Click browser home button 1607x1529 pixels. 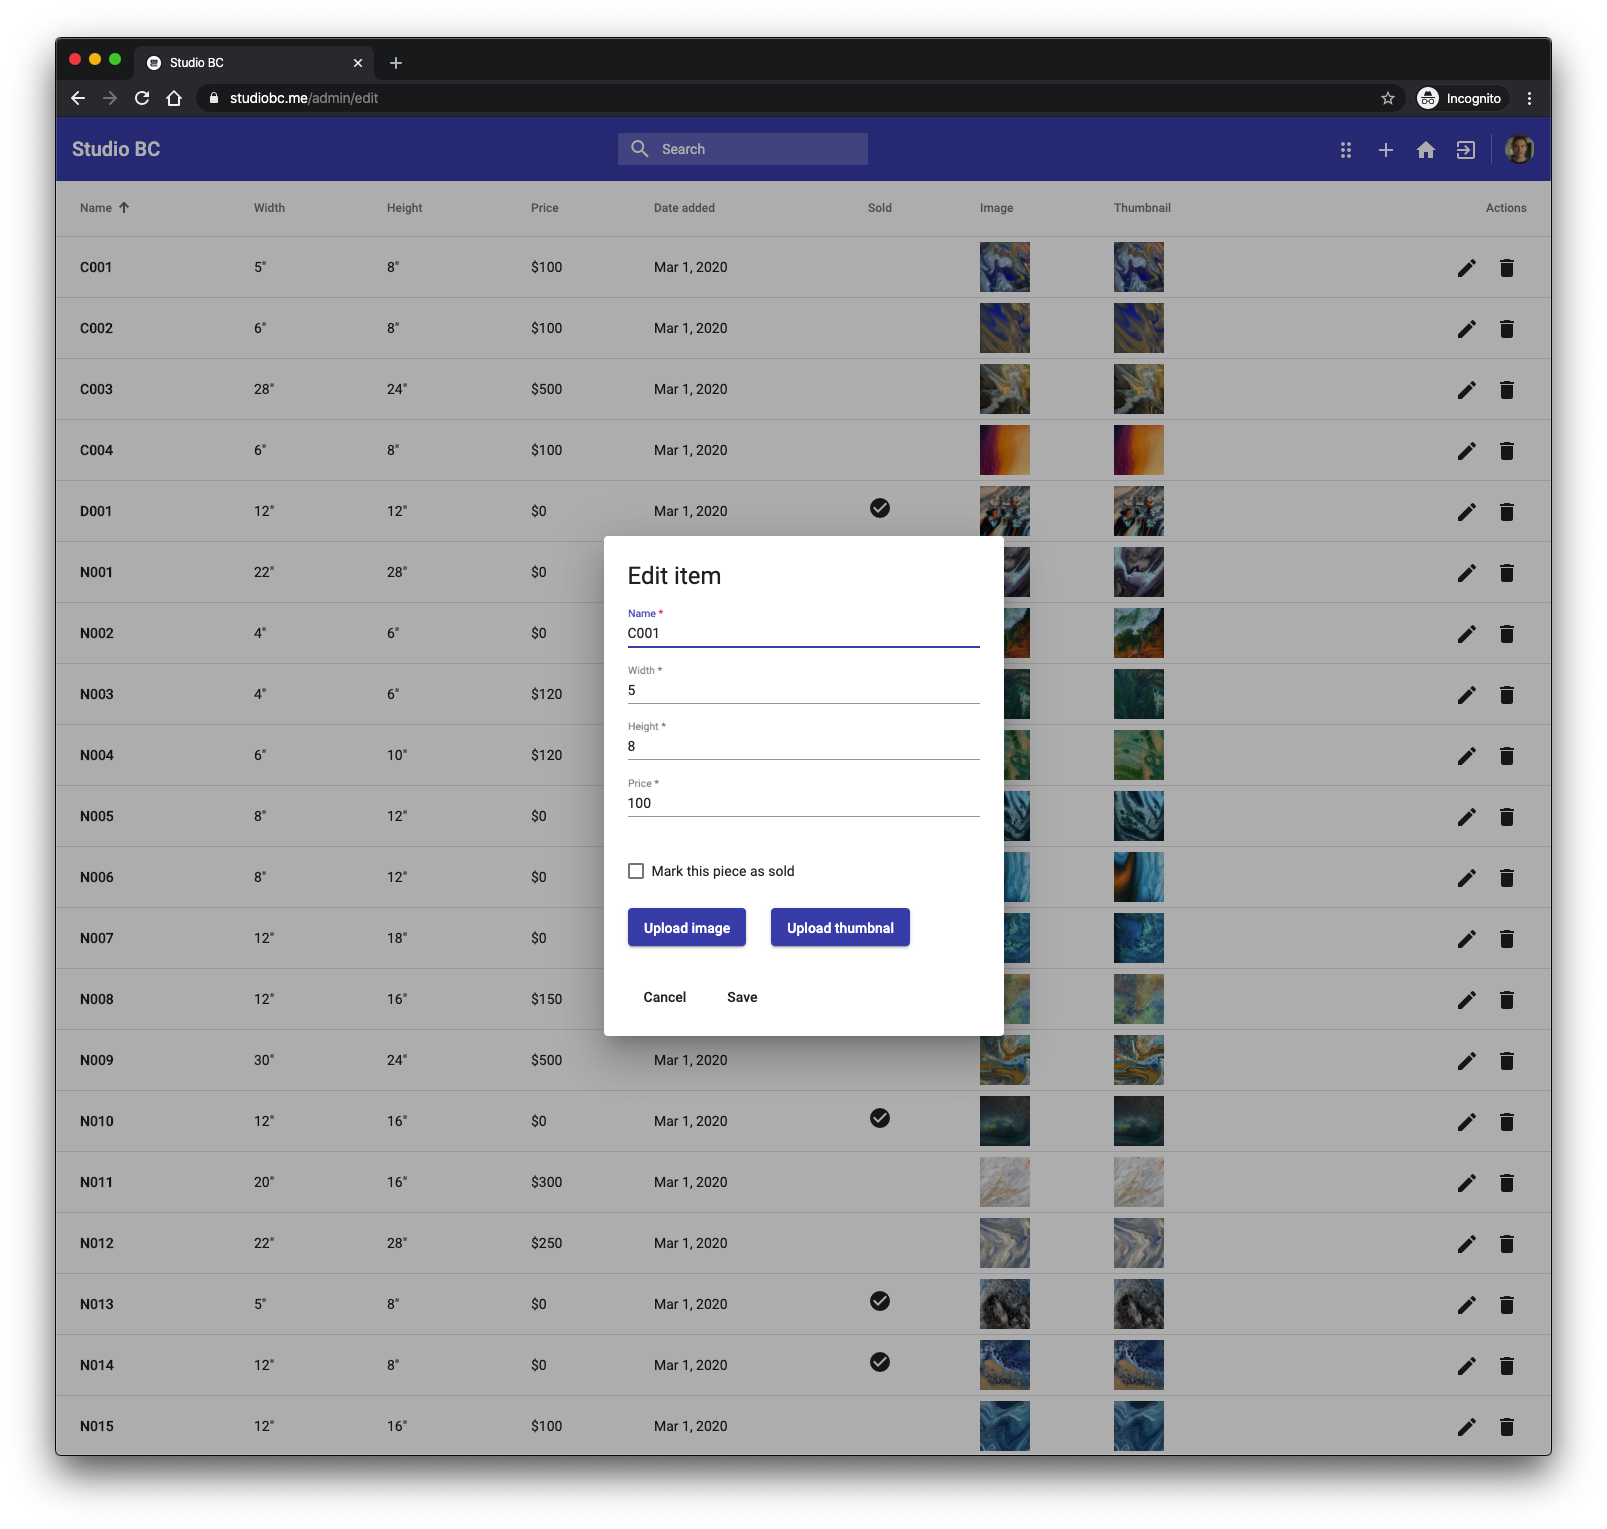174,98
